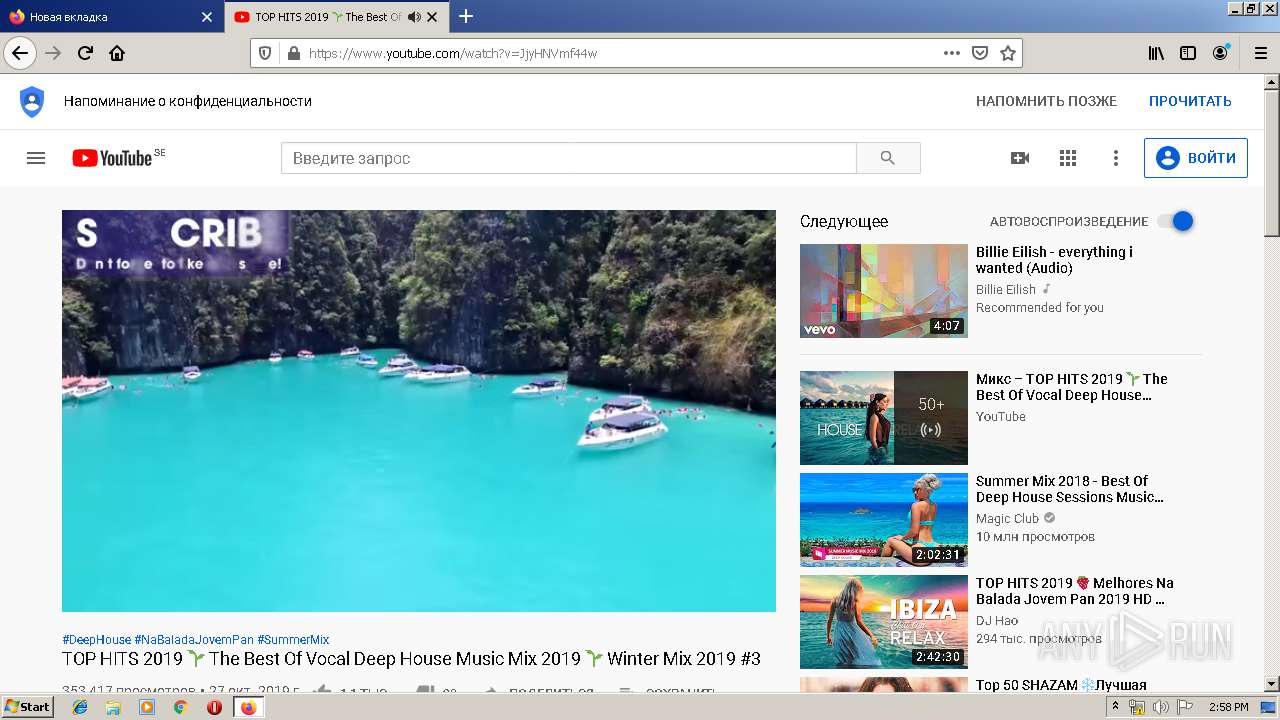This screenshot has height=720, width=1280.
Task: Click the #DeepHouse hashtag link
Action: [x=96, y=640]
